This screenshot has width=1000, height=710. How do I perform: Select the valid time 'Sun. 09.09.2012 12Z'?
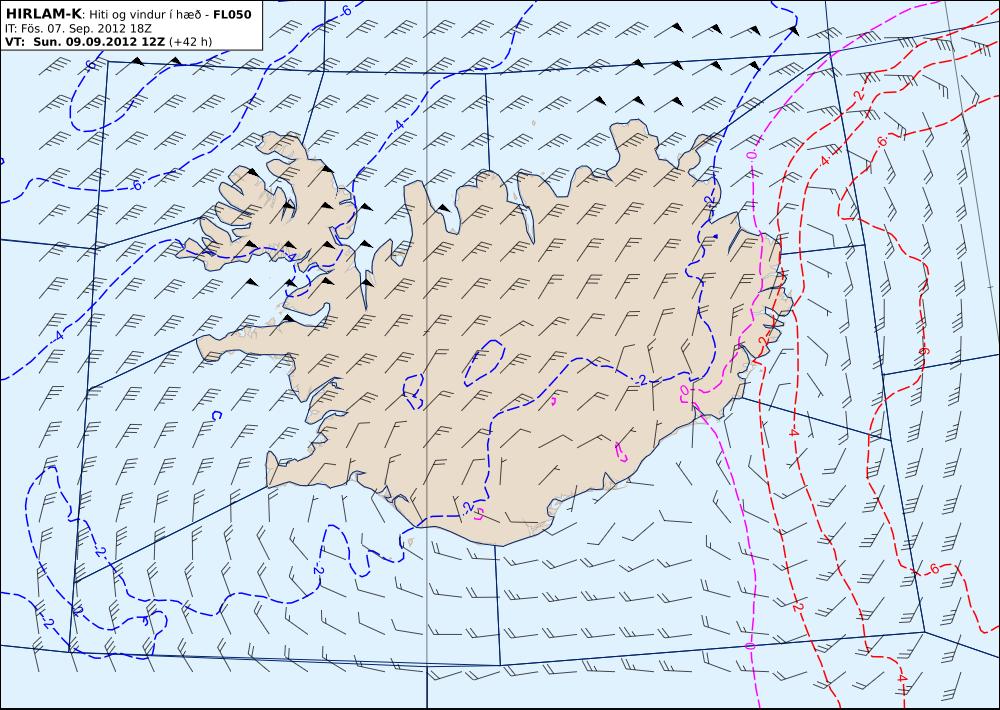click(x=99, y=41)
